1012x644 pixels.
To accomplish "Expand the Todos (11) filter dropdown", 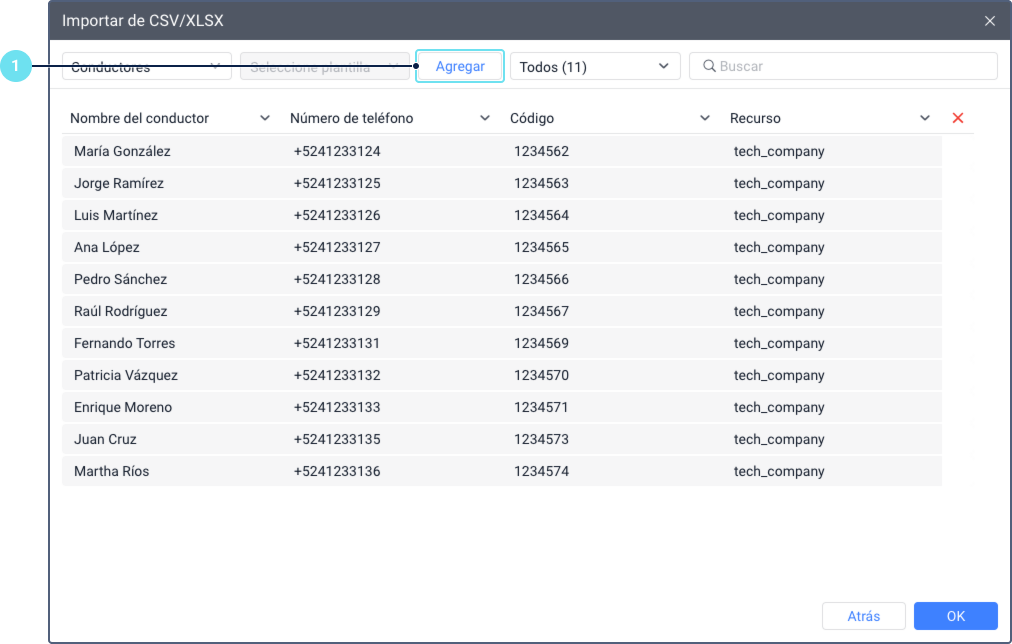I will [x=594, y=67].
